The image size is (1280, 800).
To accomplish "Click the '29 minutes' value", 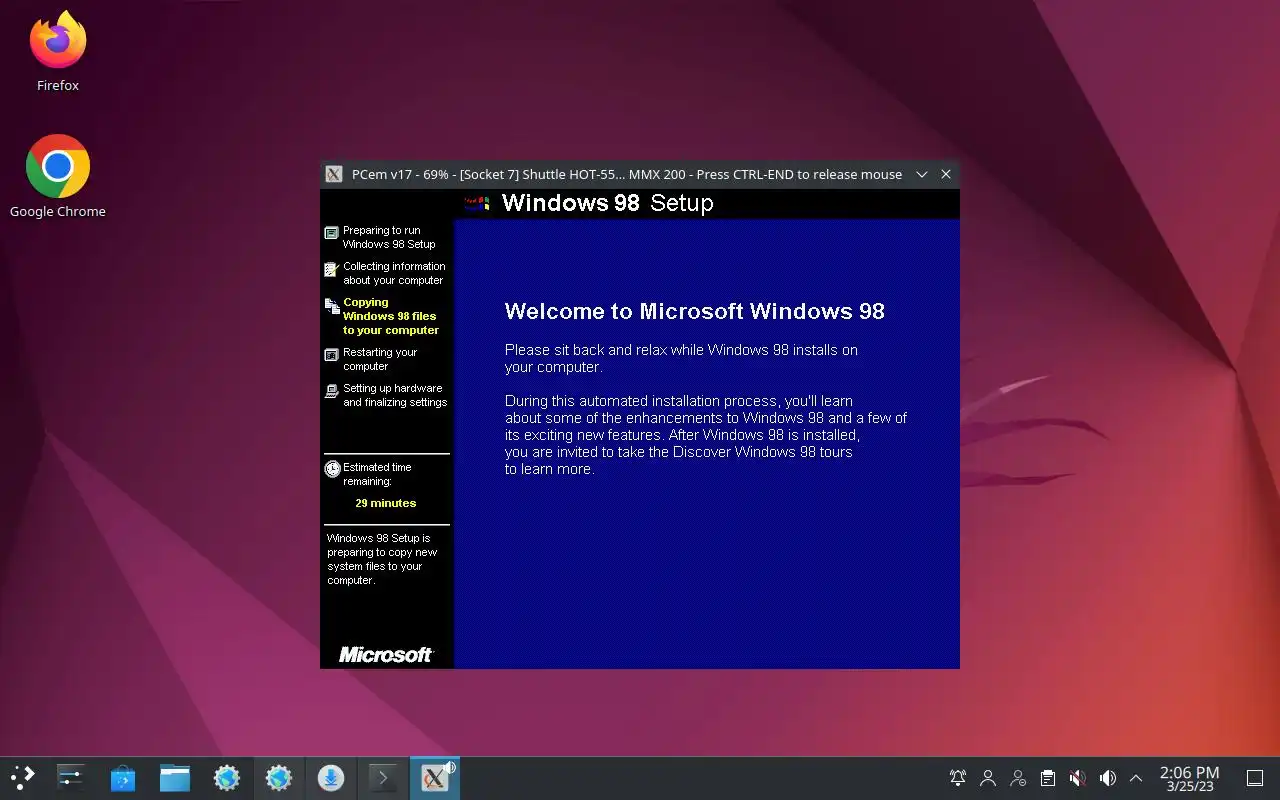I will coord(386,503).
